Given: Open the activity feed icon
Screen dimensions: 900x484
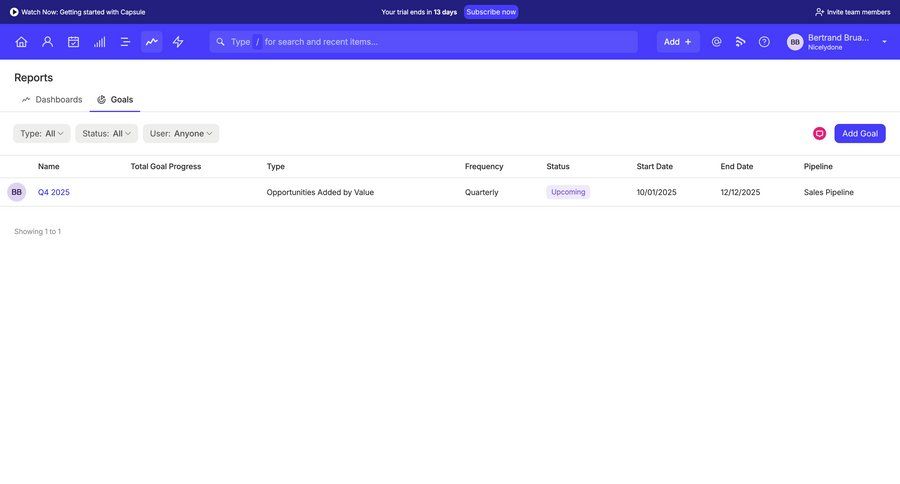Looking at the screenshot, I should click(741, 42).
